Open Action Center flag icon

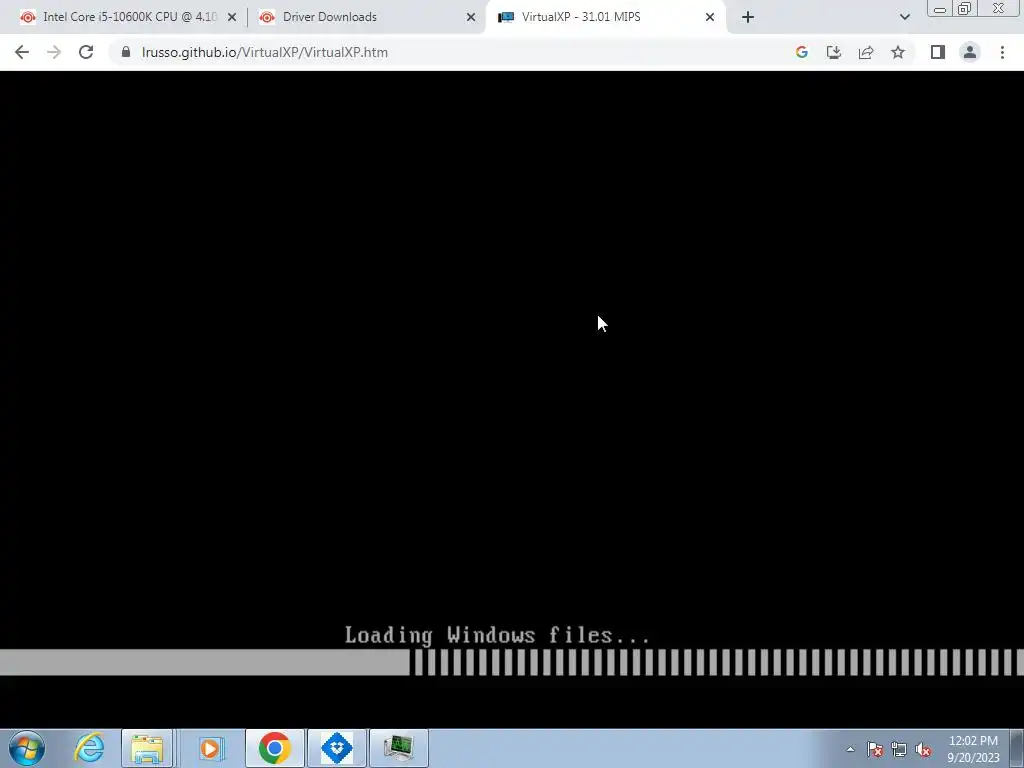pos(875,749)
